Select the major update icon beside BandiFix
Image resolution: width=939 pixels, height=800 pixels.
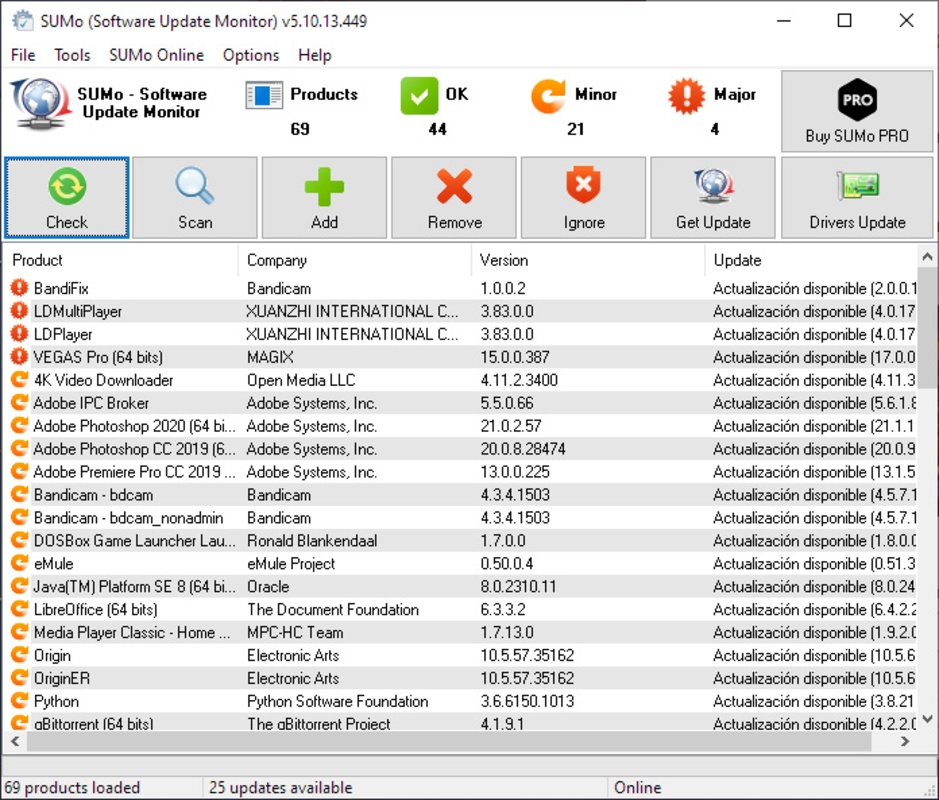coord(19,288)
